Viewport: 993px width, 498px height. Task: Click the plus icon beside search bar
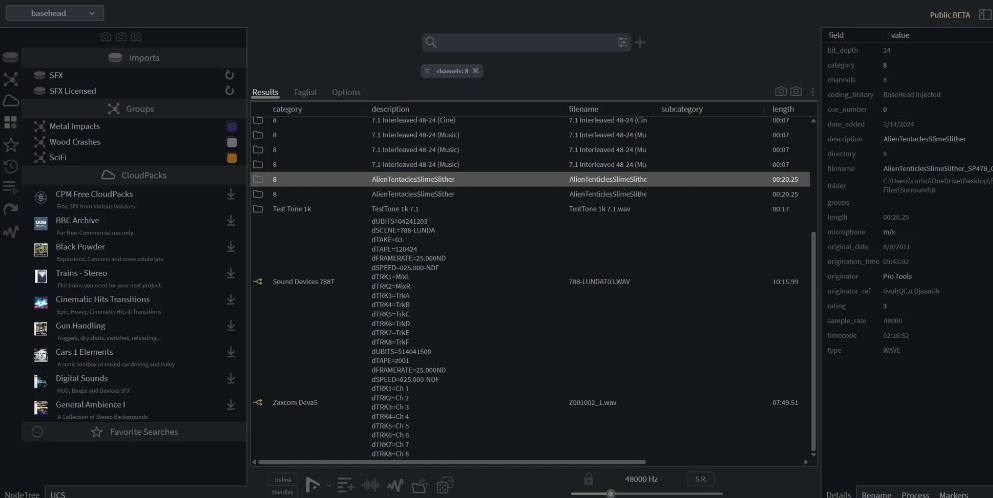(641, 43)
